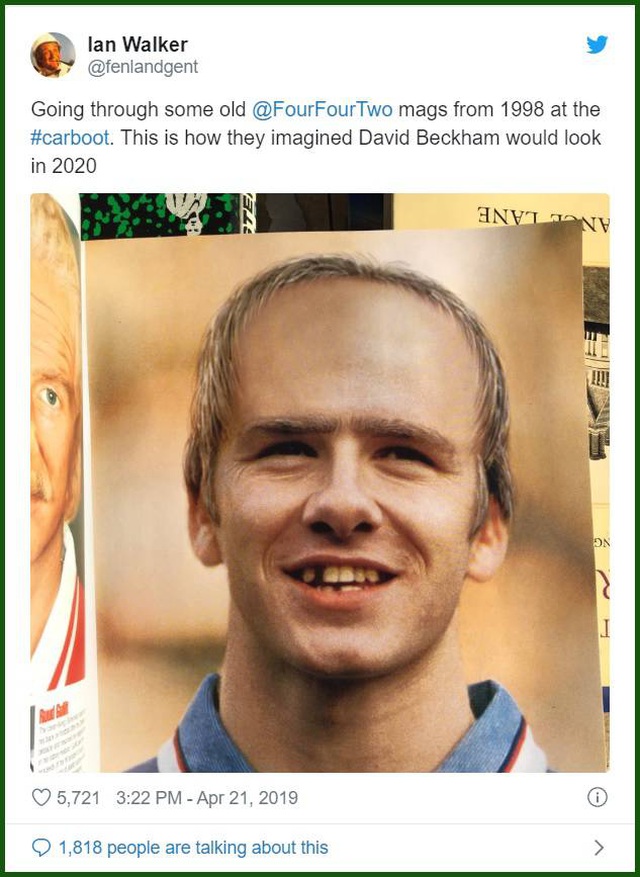Open the circled info icon
Screen dimensions: 640x877
597,797
